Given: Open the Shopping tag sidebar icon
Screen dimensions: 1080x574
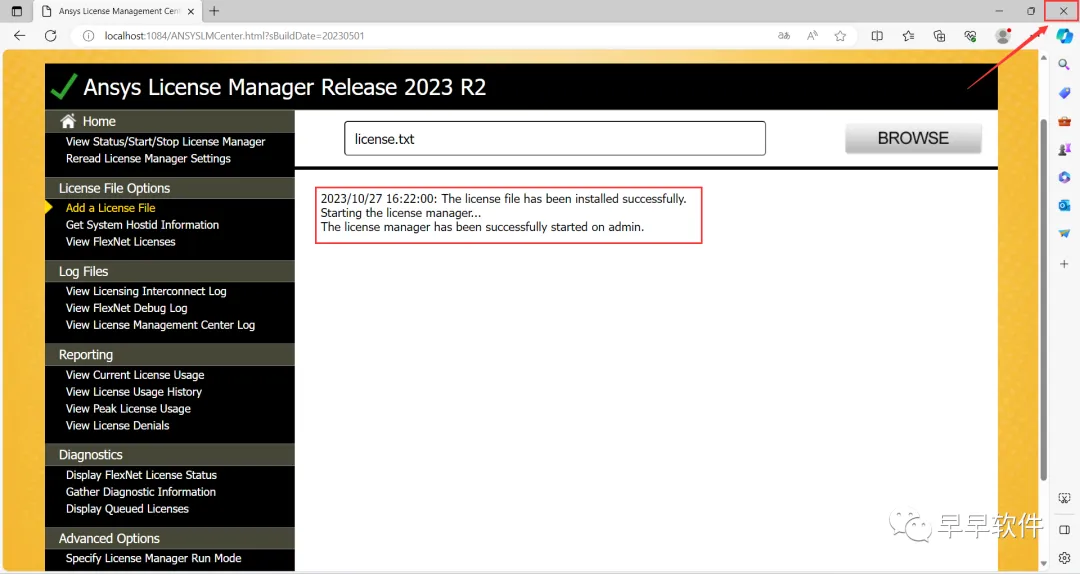Looking at the screenshot, I should [x=1064, y=92].
